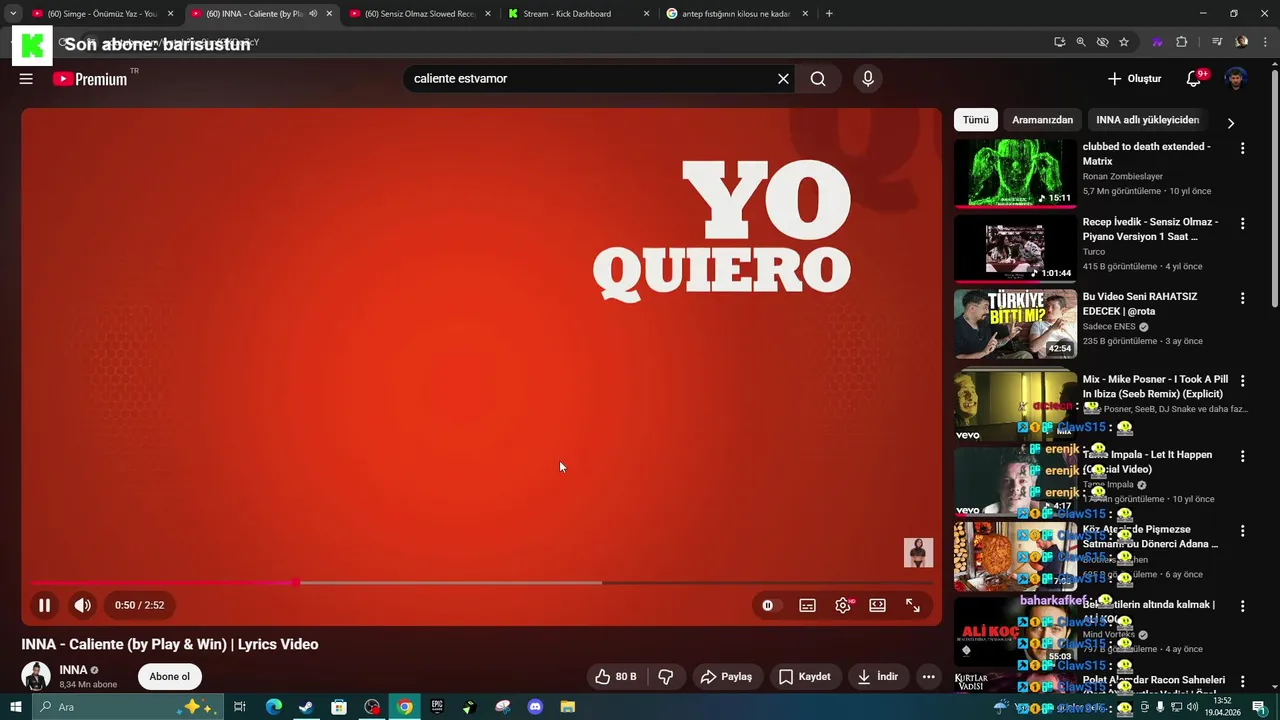Enter fullscreen mode
Image resolution: width=1280 pixels, height=720 pixels.
pos(913,605)
